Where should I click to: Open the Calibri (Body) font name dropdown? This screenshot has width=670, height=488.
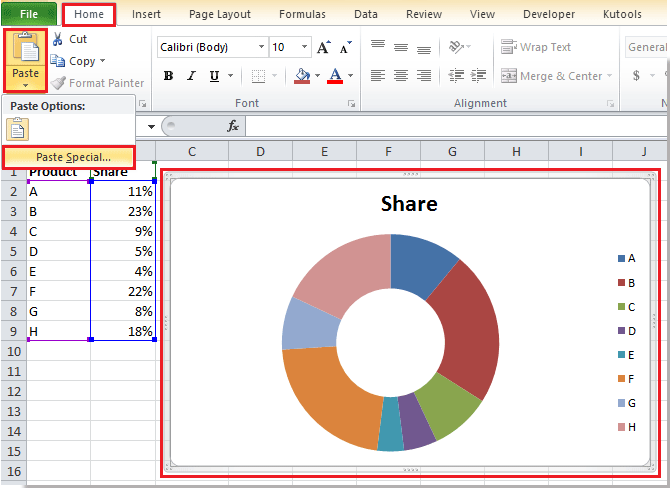click(x=261, y=47)
